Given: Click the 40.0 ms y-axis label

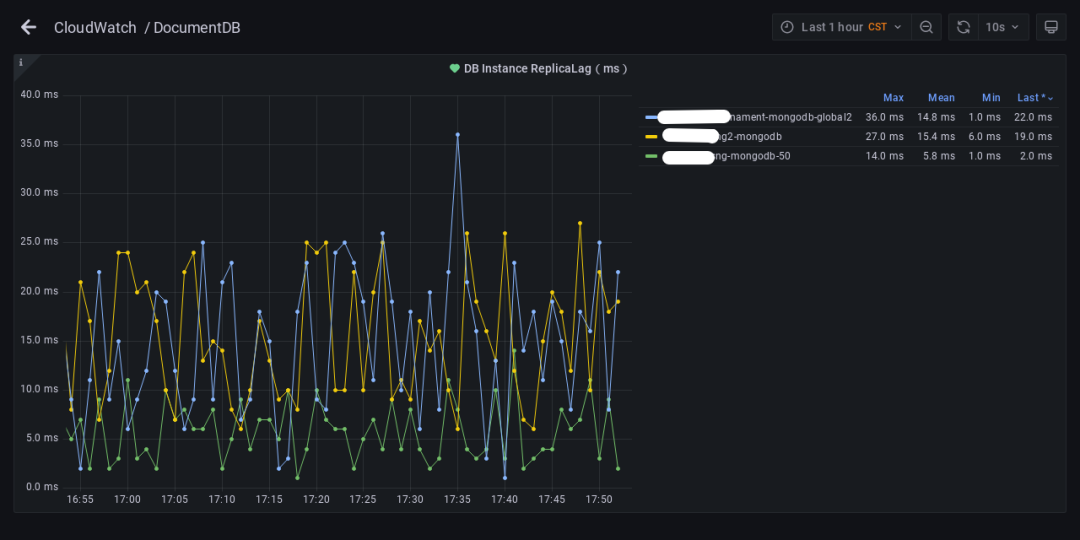Looking at the screenshot, I should [x=40, y=94].
